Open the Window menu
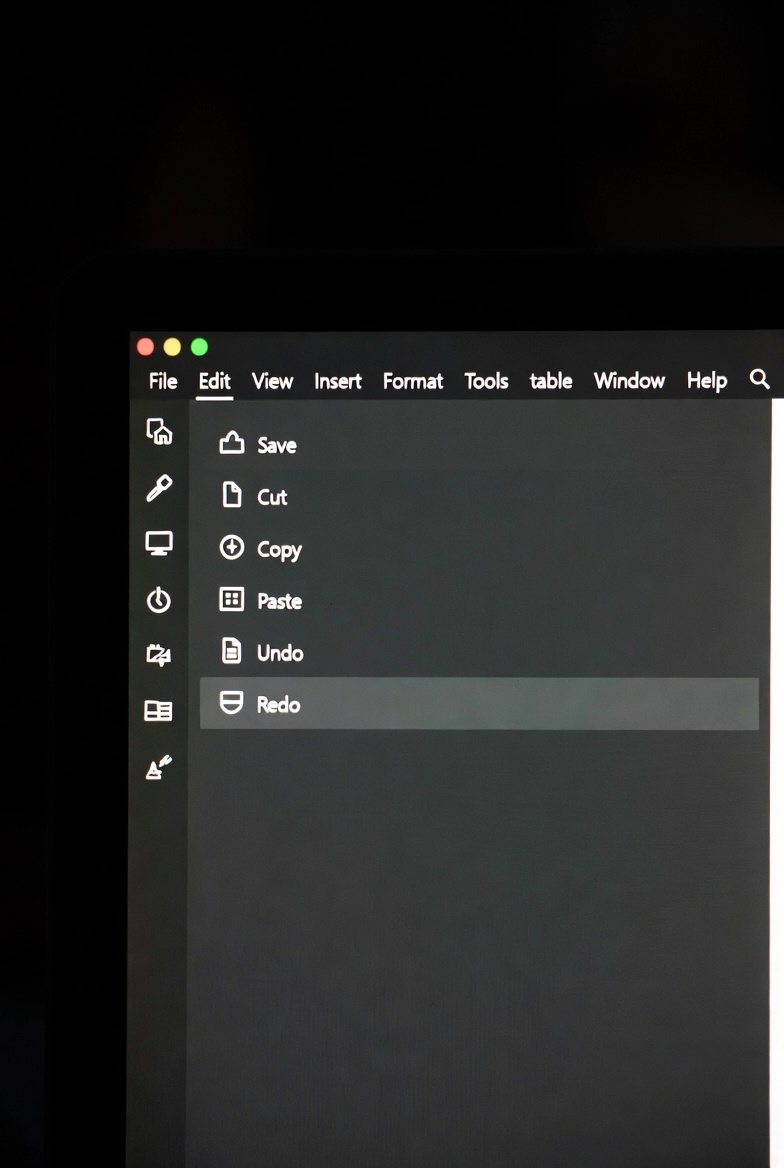784x1168 pixels. click(x=629, y=381)
